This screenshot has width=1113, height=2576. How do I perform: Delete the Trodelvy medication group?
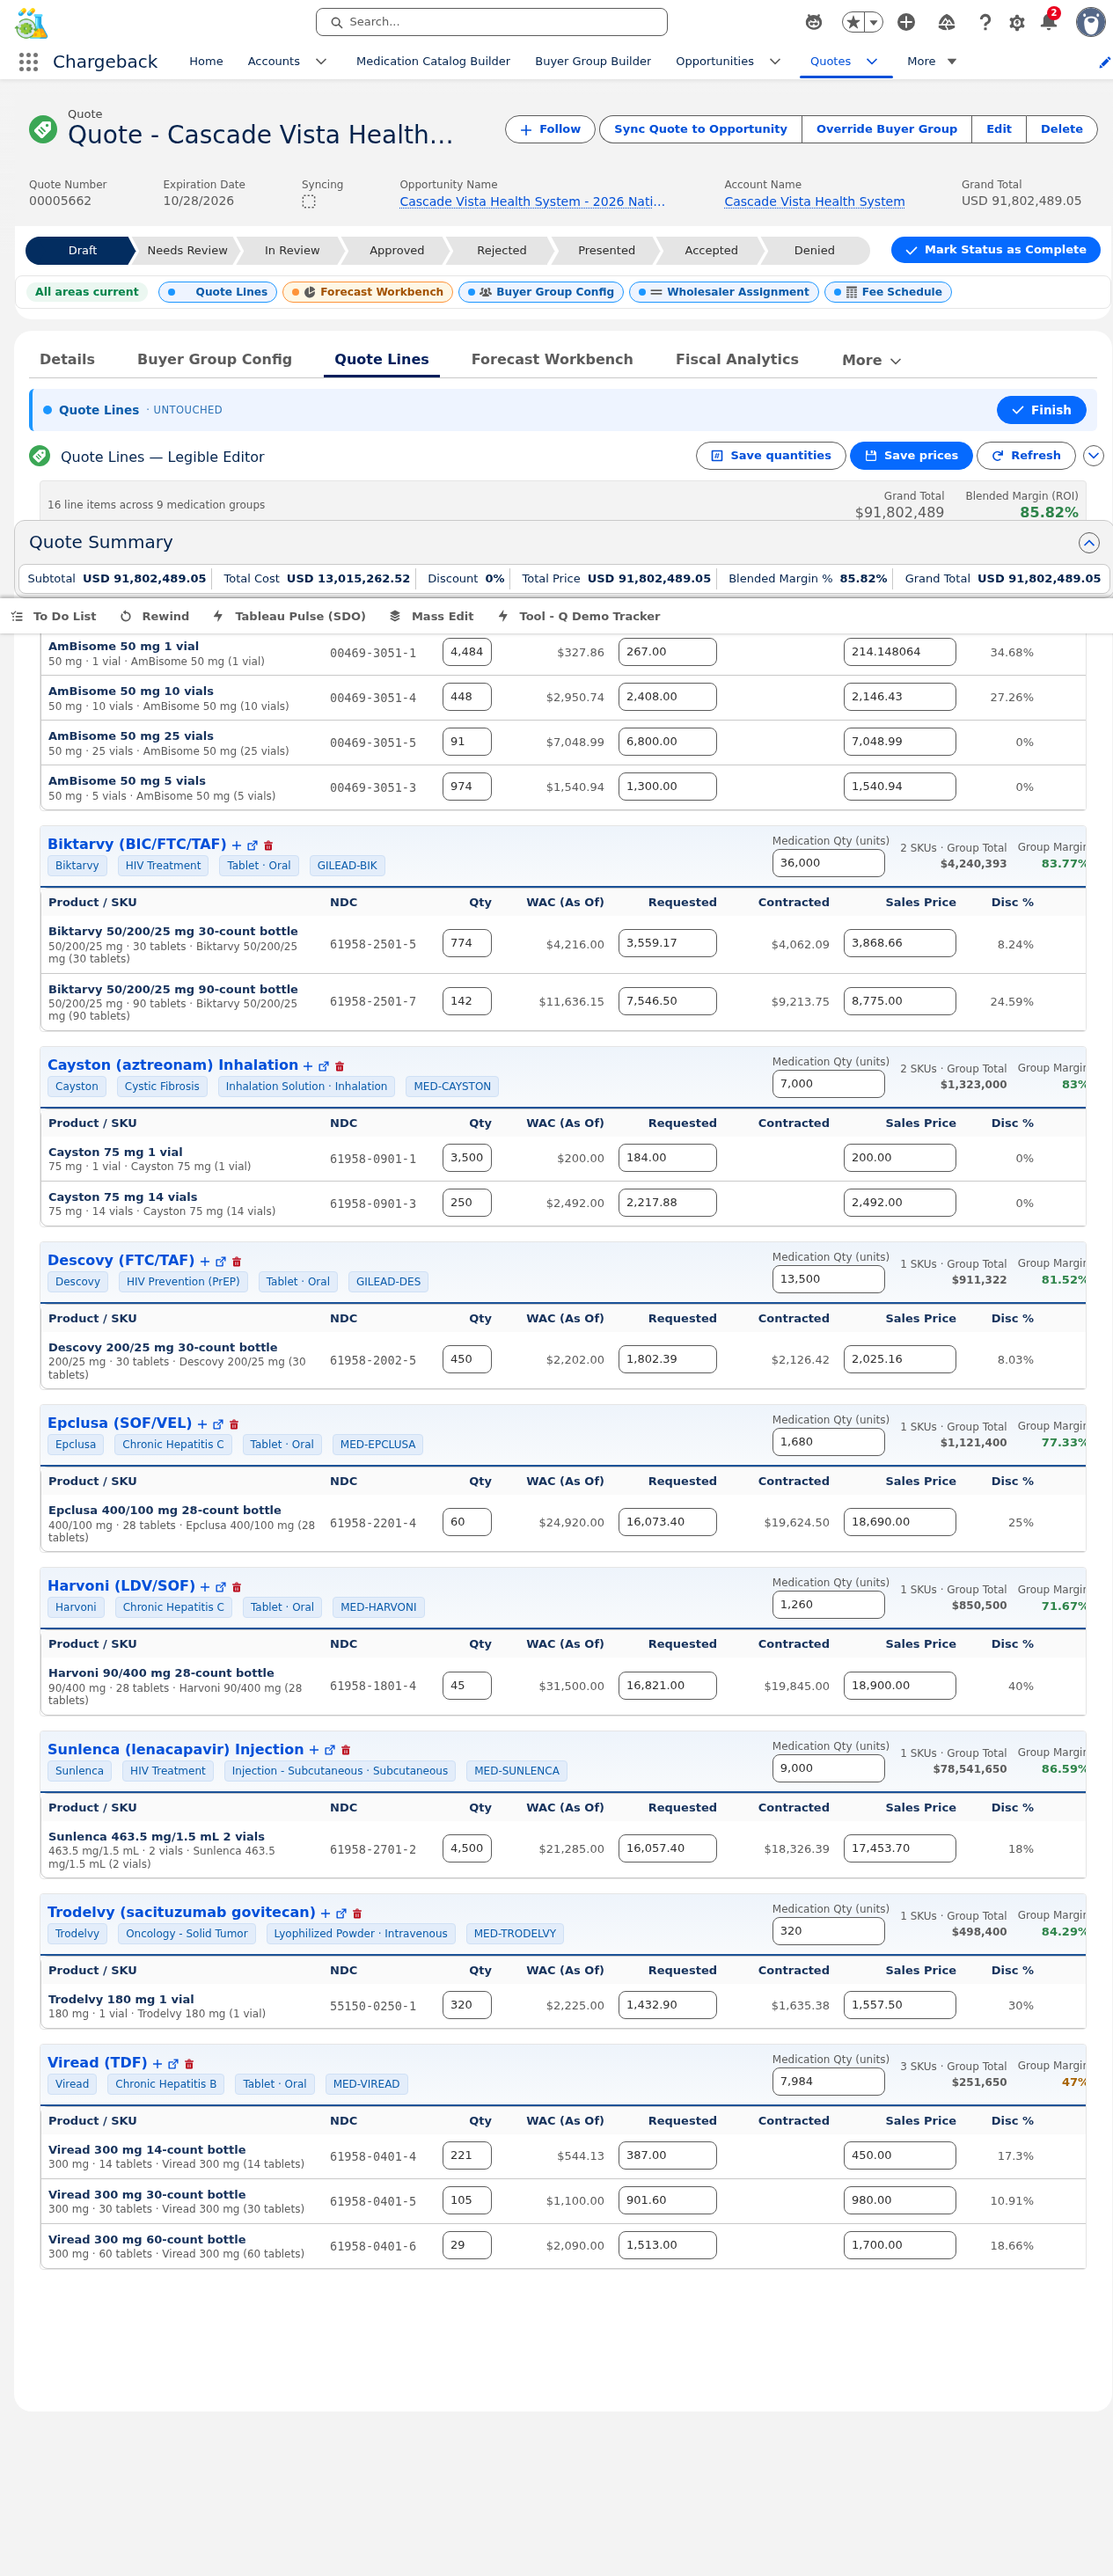coord(357,1914)
